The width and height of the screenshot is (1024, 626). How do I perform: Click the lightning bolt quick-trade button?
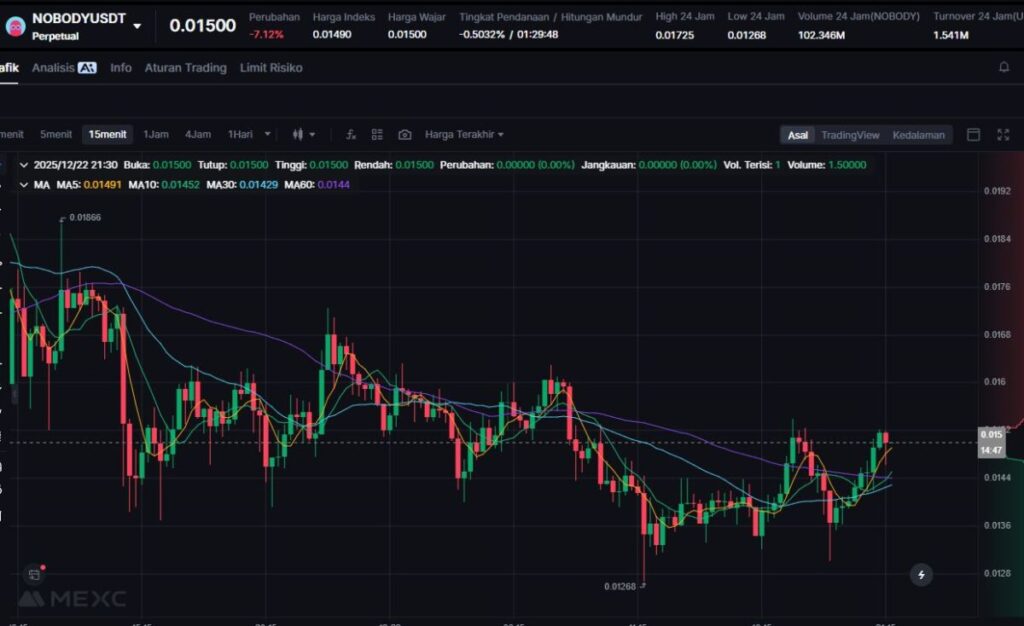pyautogui.click(x=921, y=574)
